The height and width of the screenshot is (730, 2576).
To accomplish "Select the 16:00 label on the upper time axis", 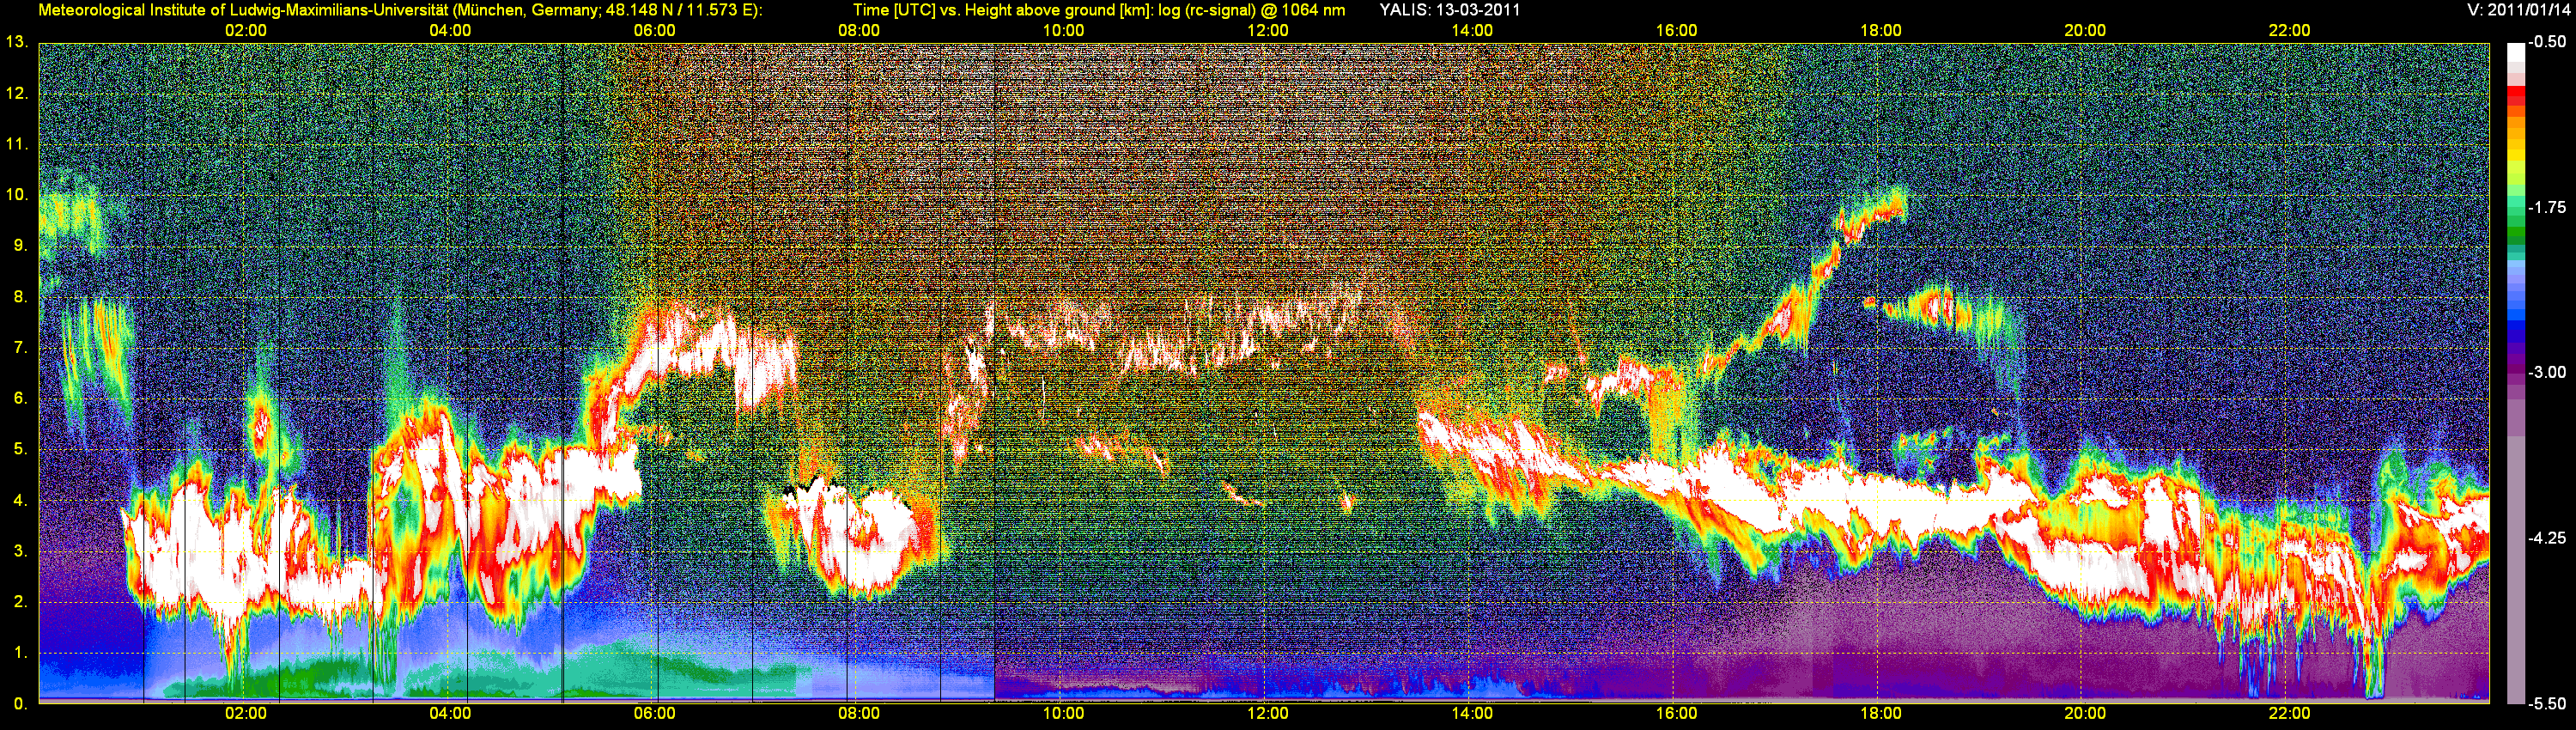I will 1676,30.
